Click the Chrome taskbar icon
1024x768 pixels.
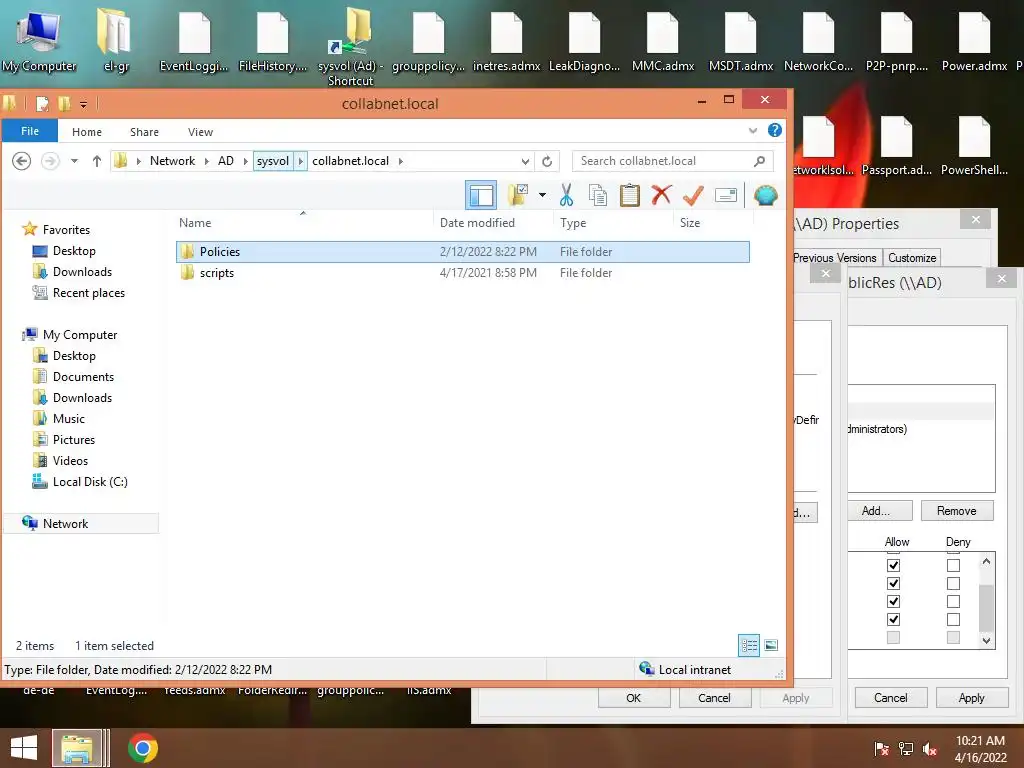[142, 748]
